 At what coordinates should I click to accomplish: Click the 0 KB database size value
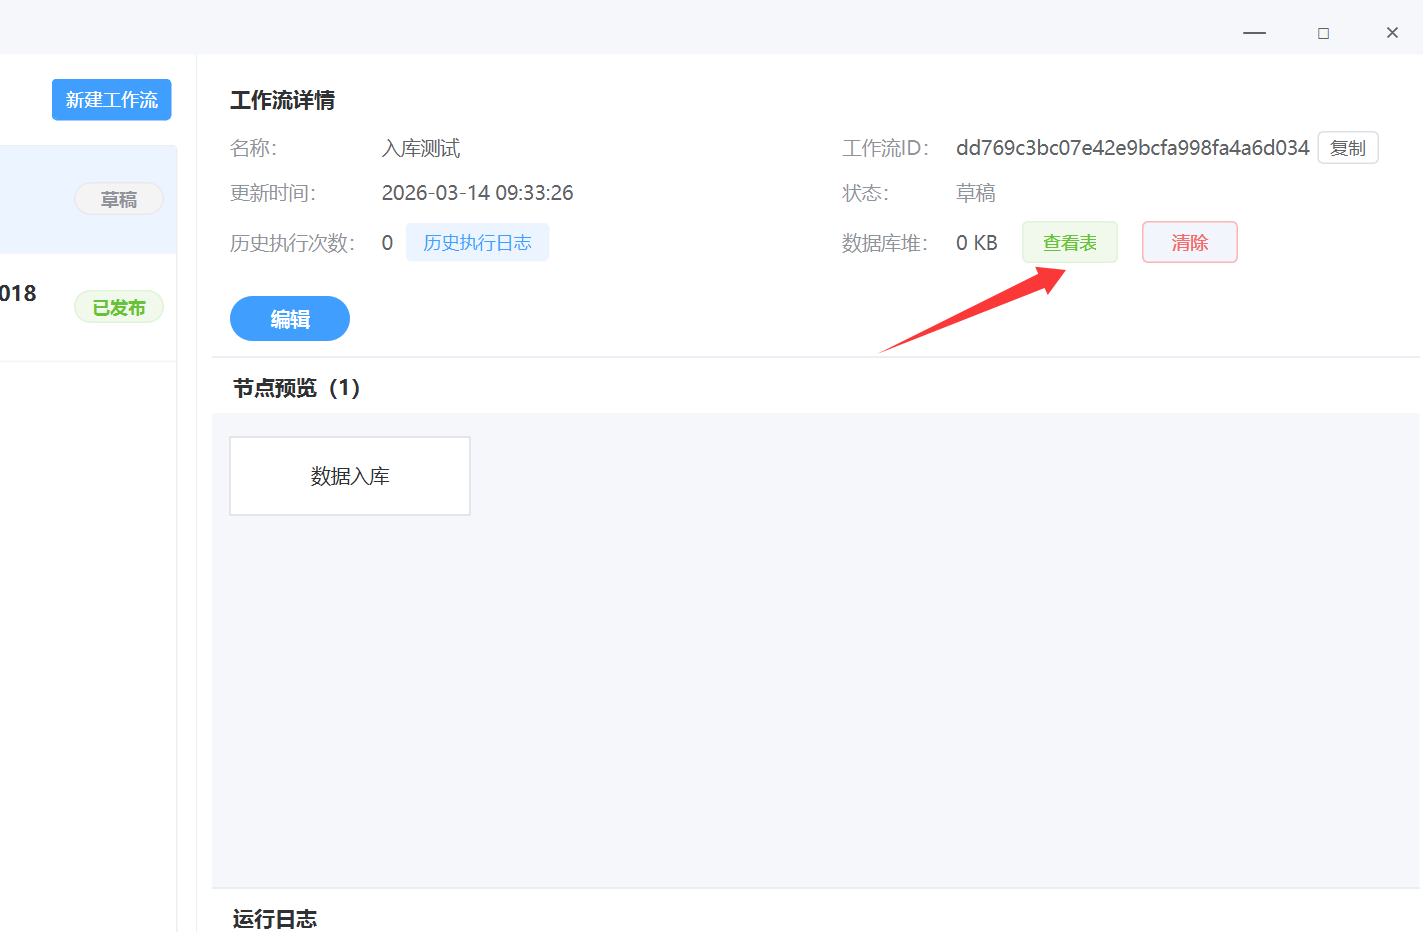tap(976, 243)
